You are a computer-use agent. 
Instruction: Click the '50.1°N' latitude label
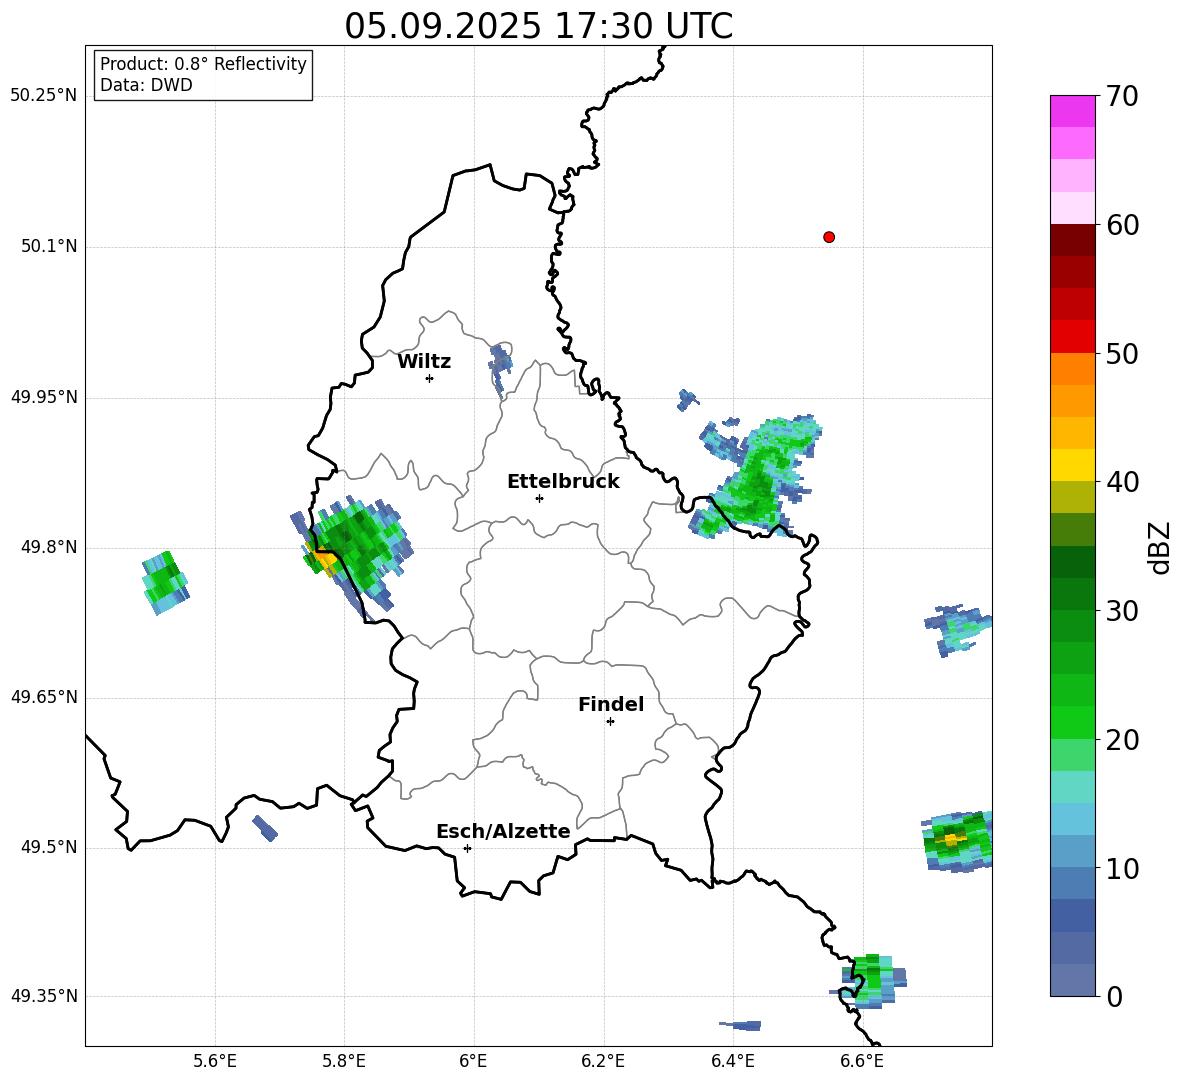[x=50, y=247]
